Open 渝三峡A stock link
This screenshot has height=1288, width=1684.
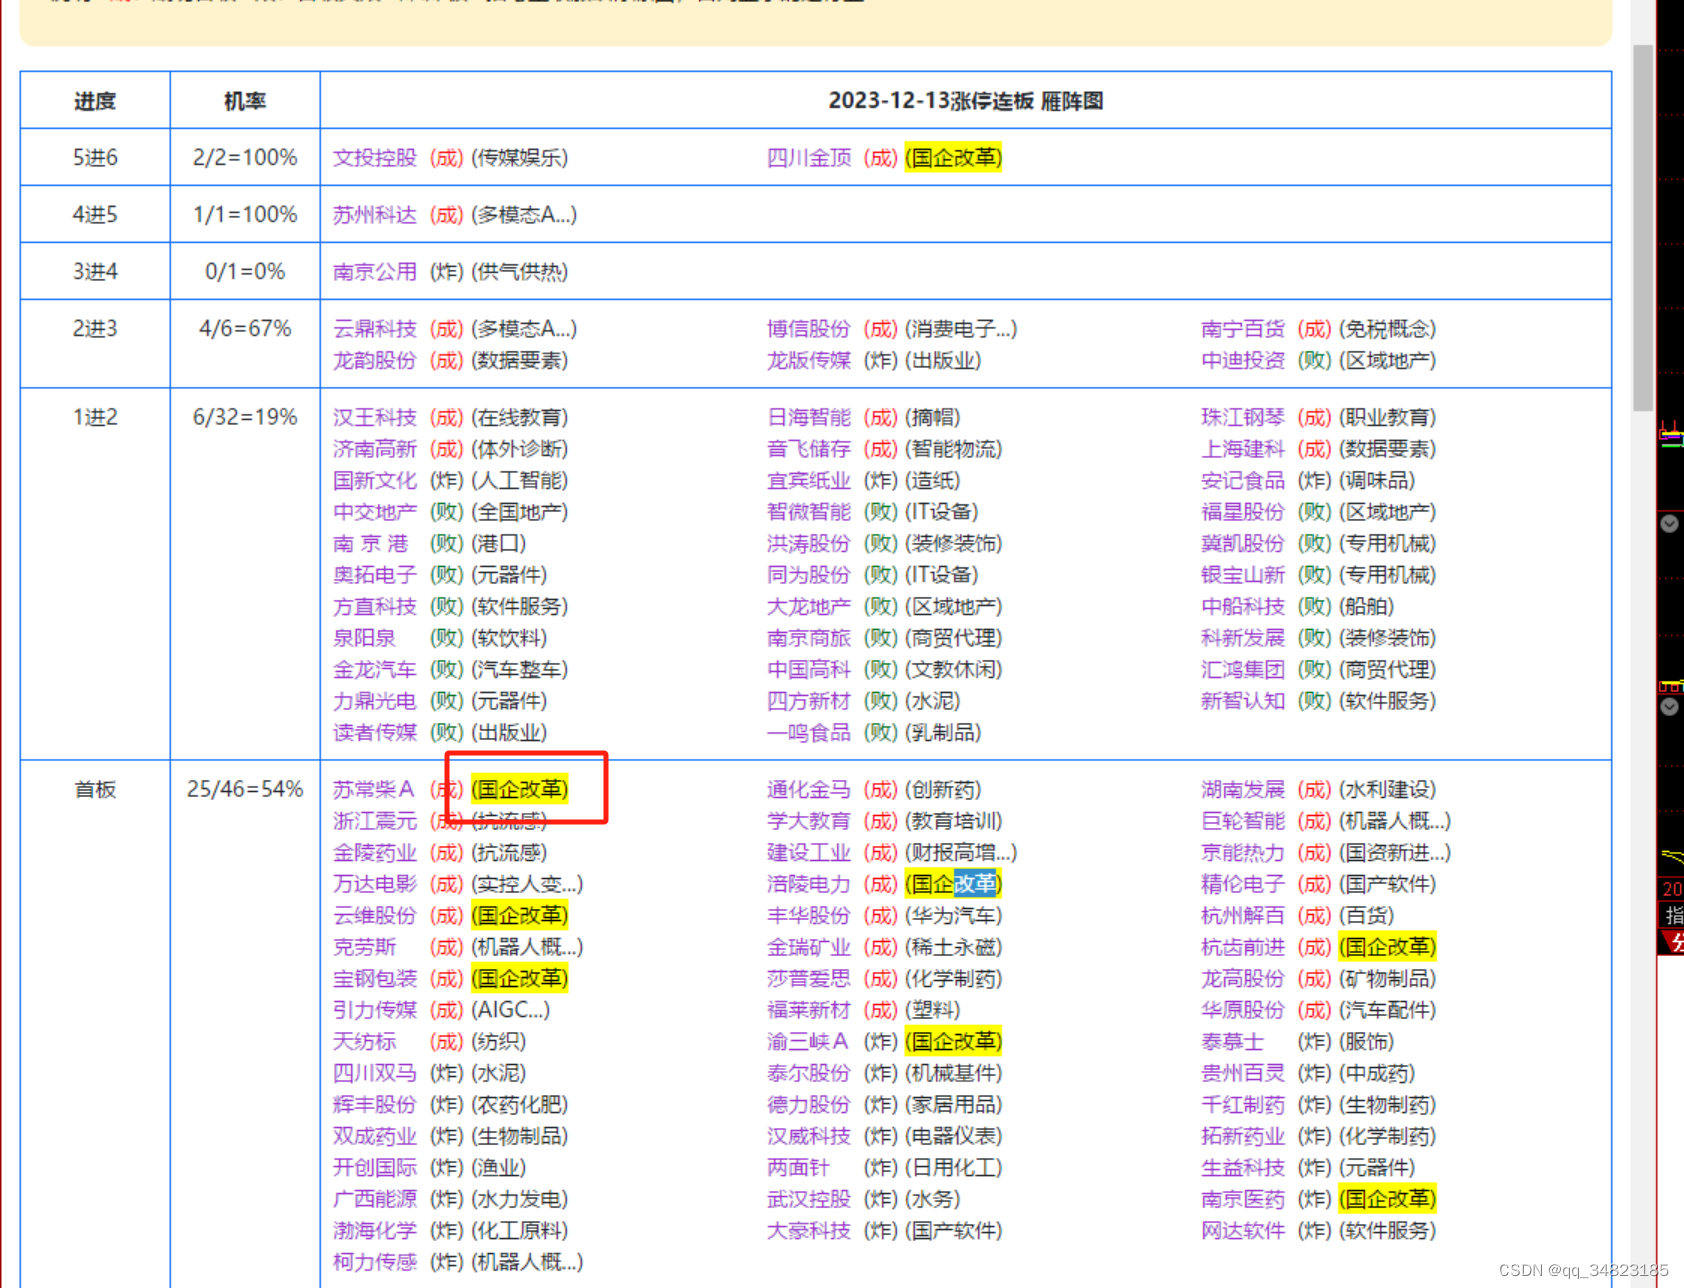[807, 1041]
